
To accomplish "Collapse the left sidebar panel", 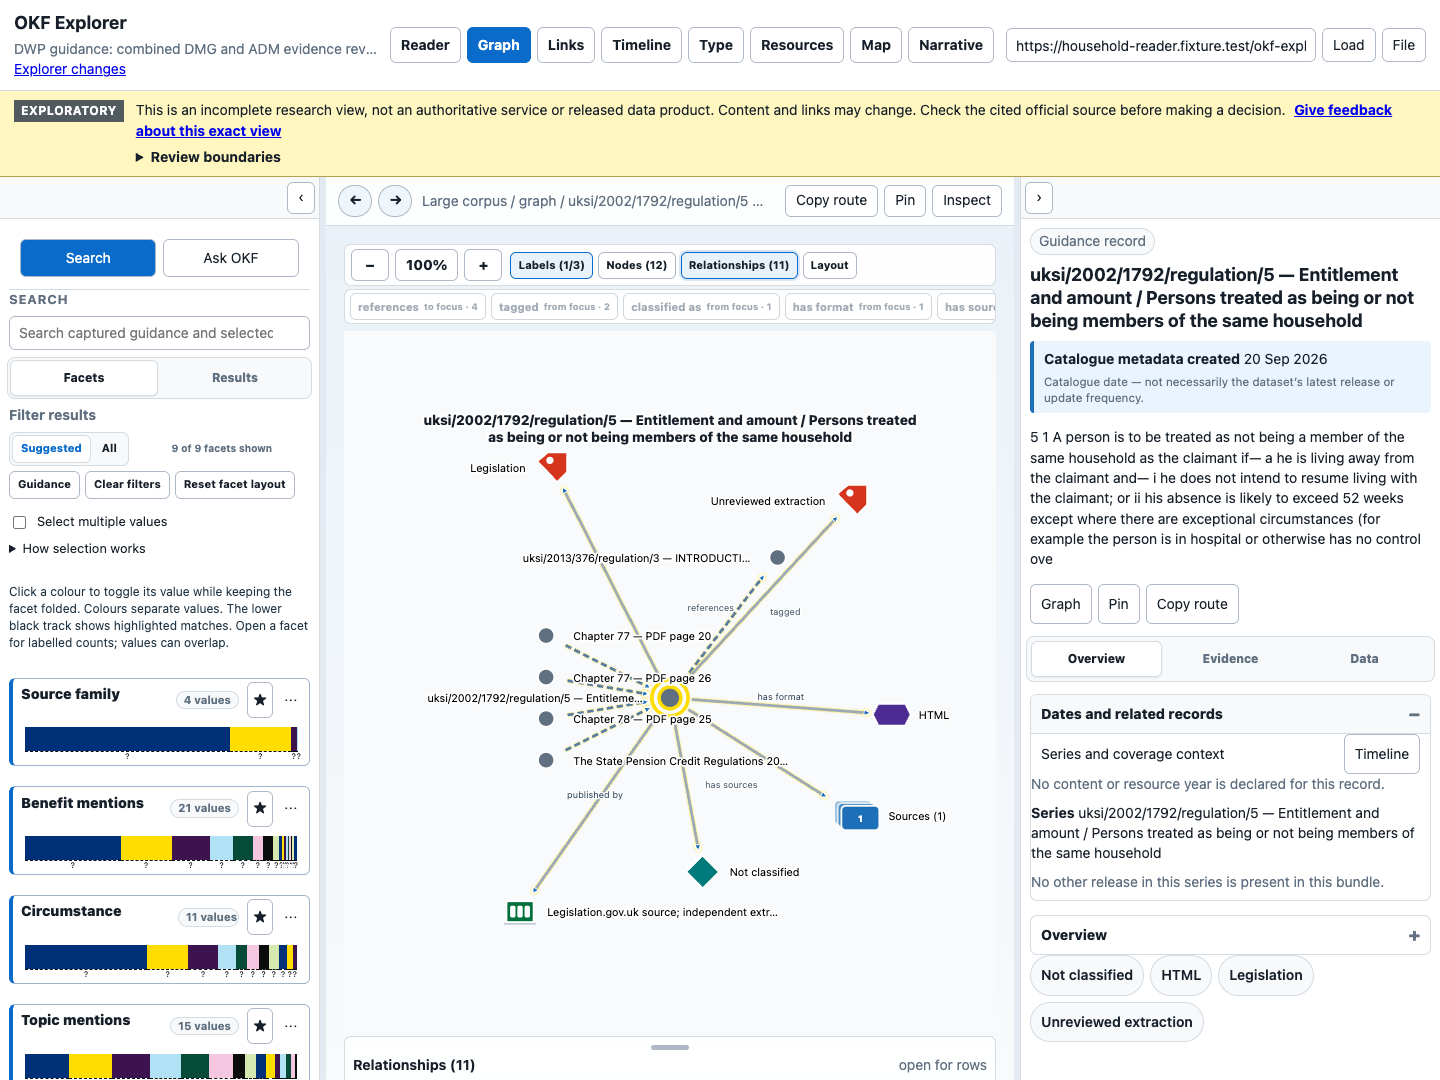I will (301, 198).
